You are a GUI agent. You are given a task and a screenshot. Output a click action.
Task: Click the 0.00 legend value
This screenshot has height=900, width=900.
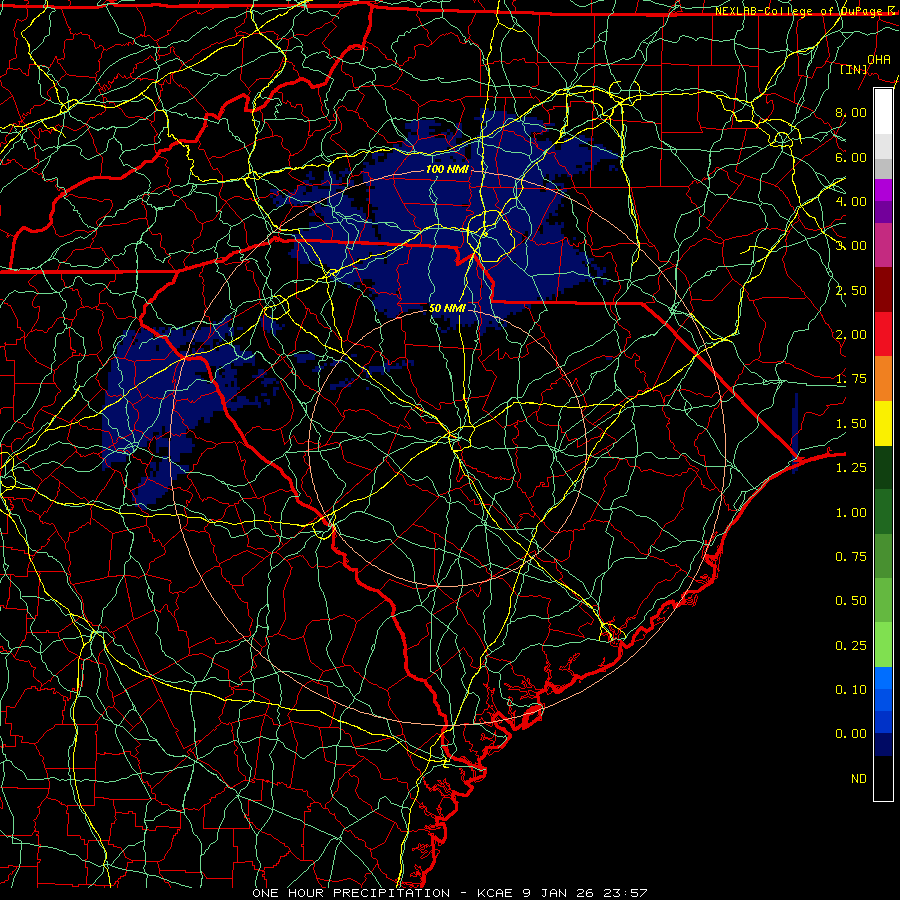pyautogui.click(x=851, y=734)
